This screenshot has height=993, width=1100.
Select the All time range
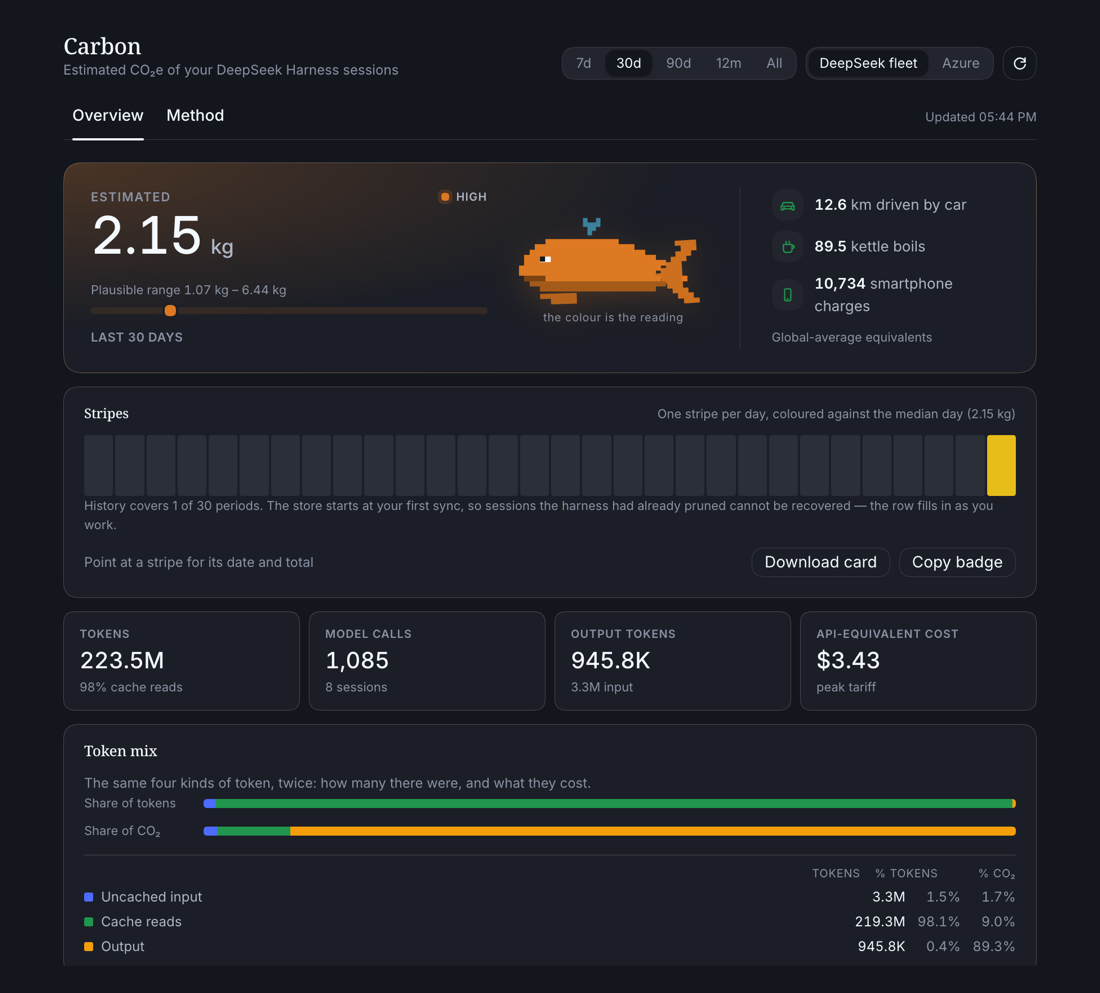(x=774, y=63)
